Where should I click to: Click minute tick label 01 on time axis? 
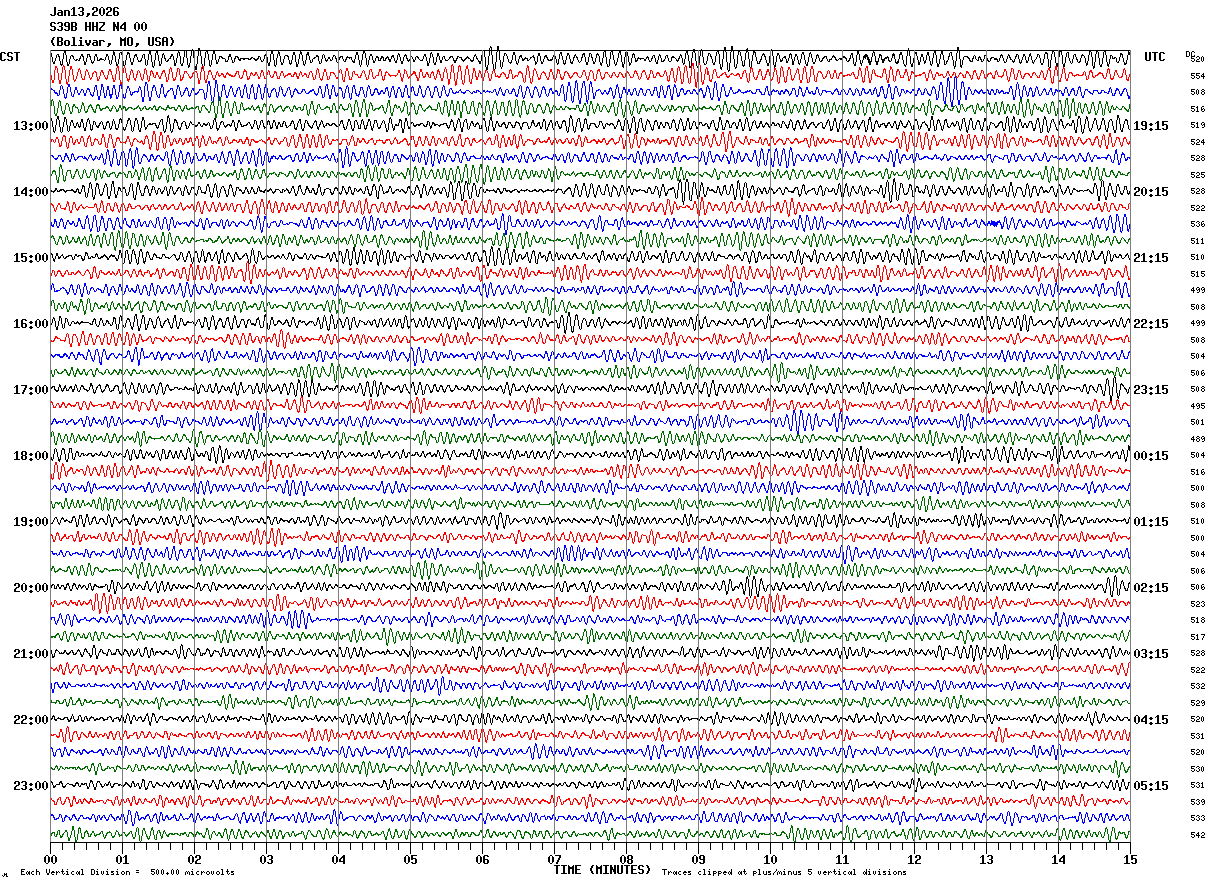coord(122,859)
